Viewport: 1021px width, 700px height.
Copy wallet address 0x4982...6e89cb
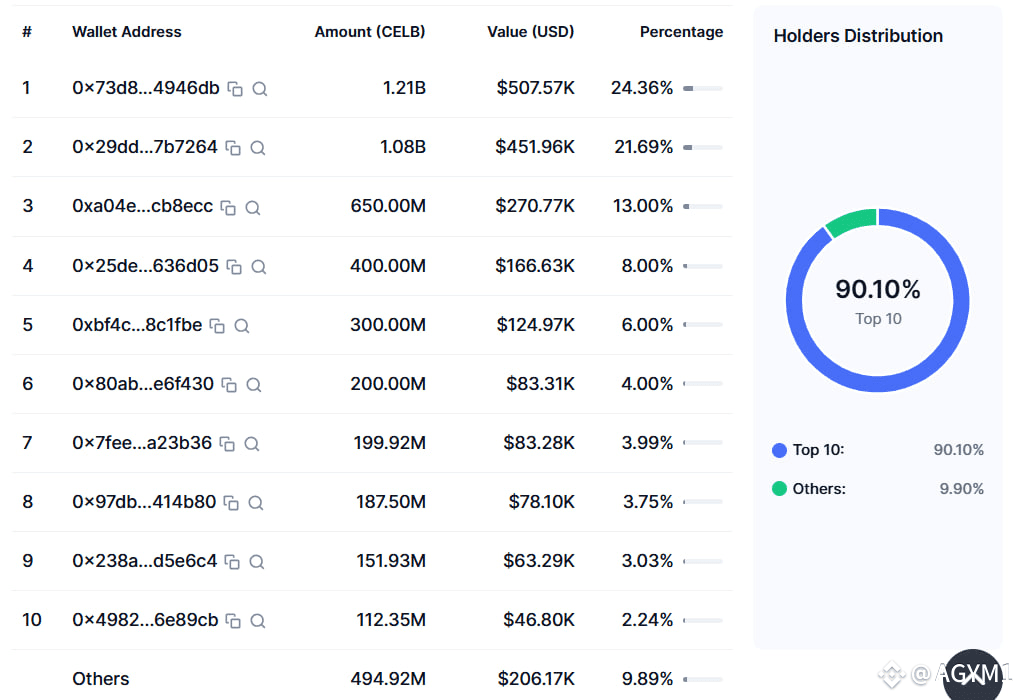pyautogui.click(x=233, y=621)
